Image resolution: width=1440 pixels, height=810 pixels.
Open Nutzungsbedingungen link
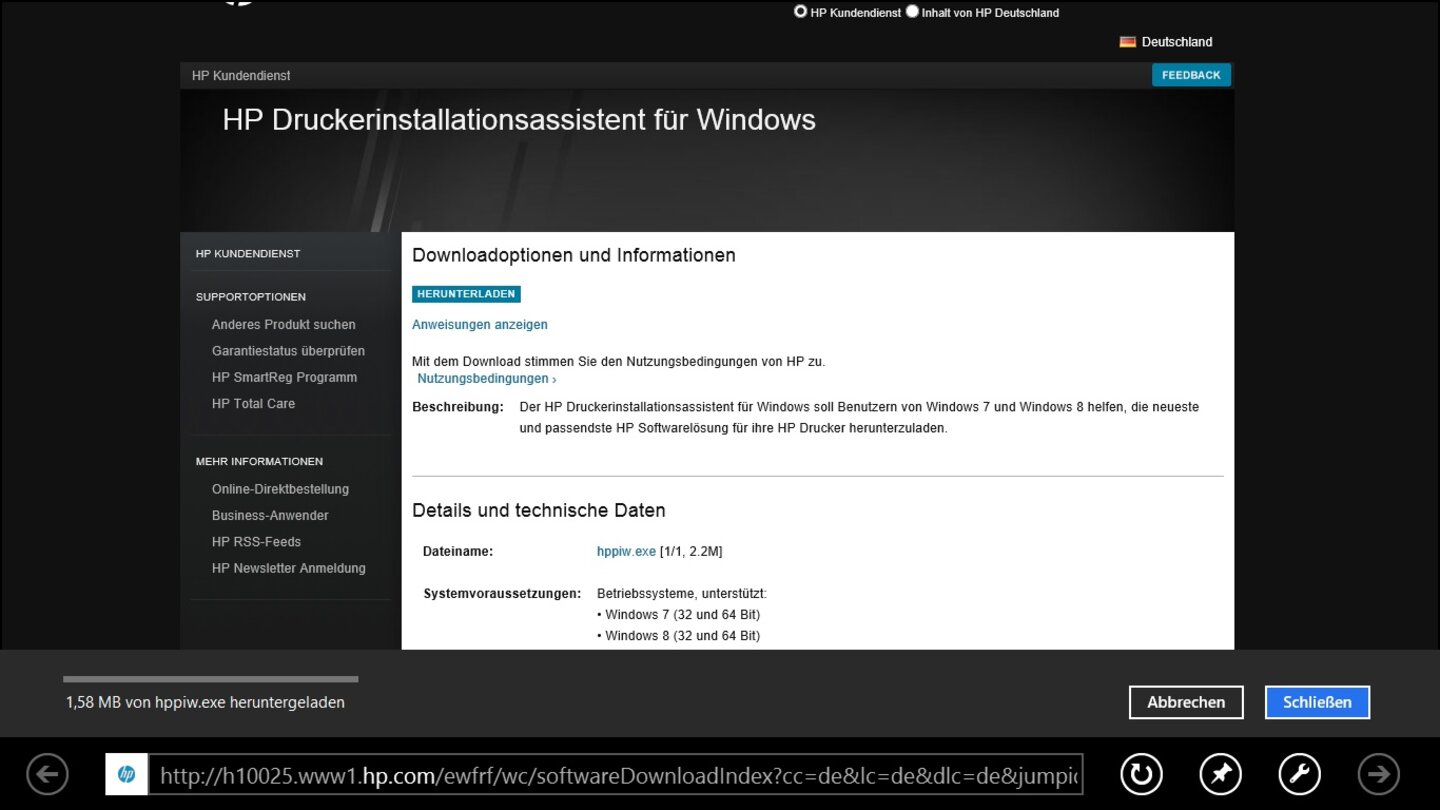486,379
